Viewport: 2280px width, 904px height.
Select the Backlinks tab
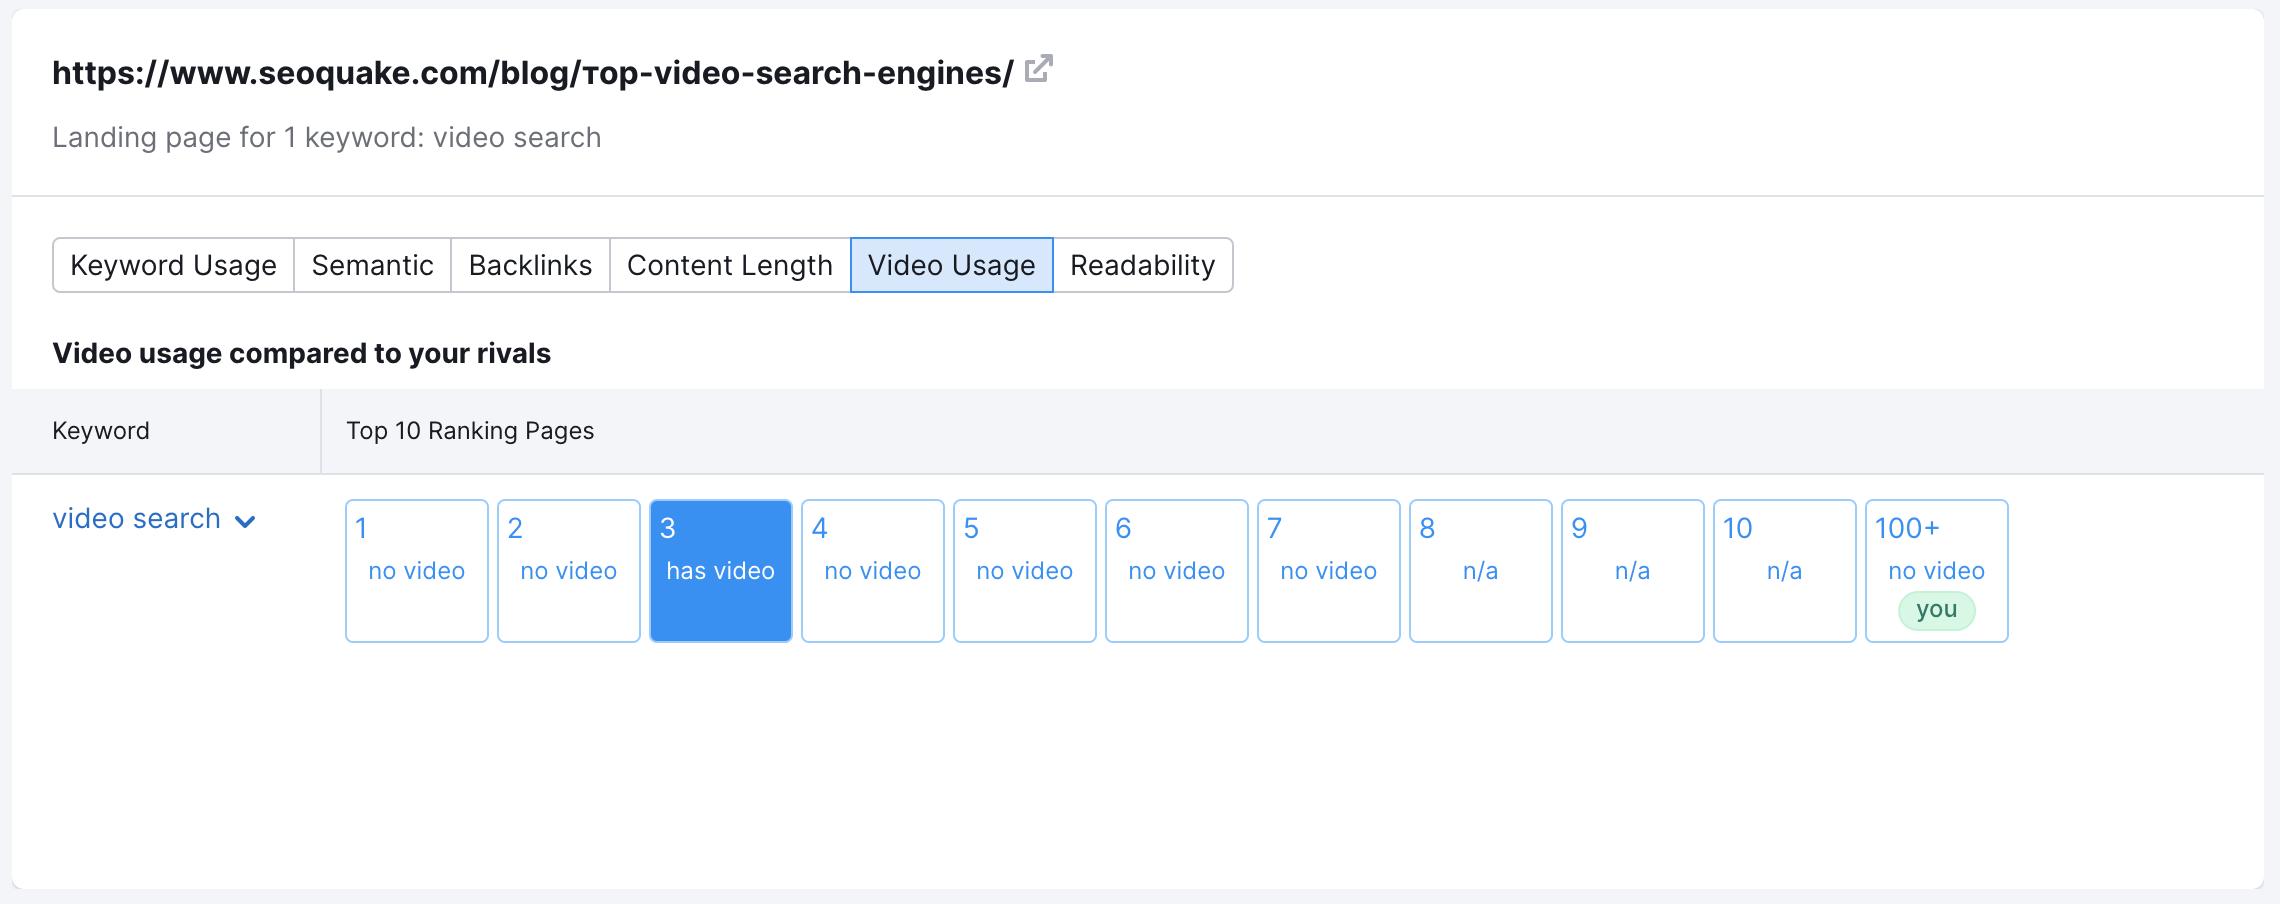click(x=530, y=265)
